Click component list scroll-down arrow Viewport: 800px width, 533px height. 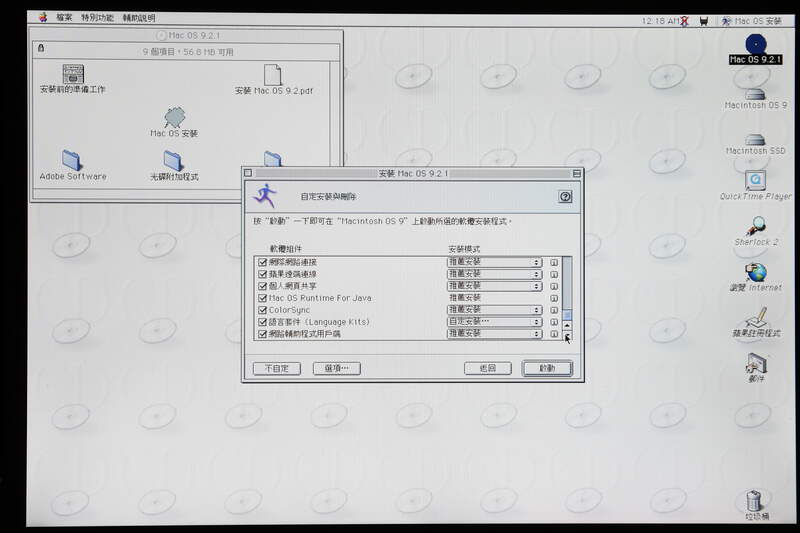point(567,336)
